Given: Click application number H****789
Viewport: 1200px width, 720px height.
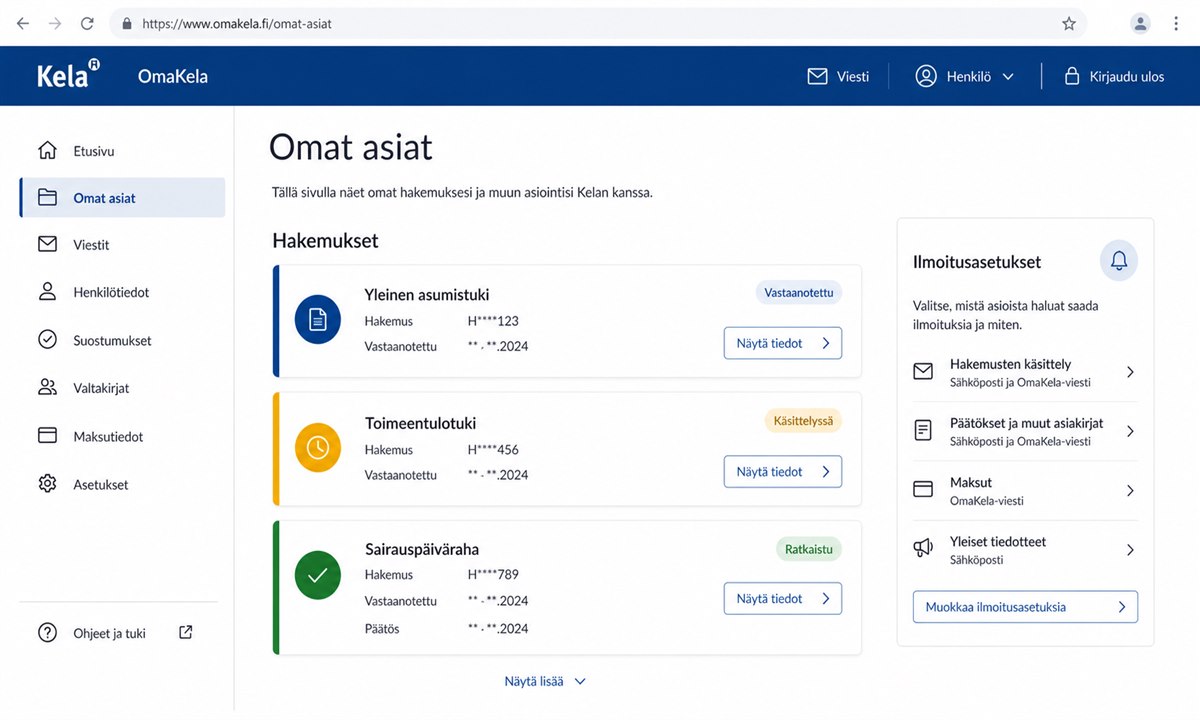Looking at the screenshot, I should click(x=493, y=574).
